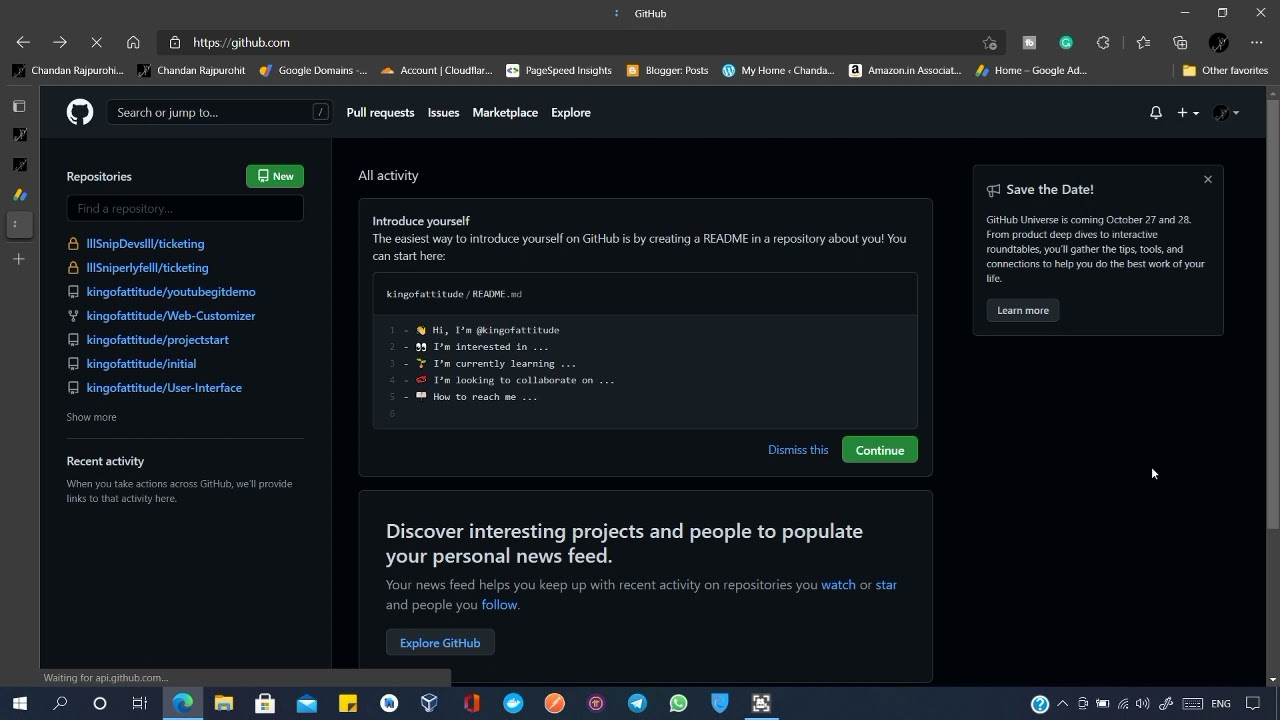Open Google Domains bookmark

click(312, 71)
